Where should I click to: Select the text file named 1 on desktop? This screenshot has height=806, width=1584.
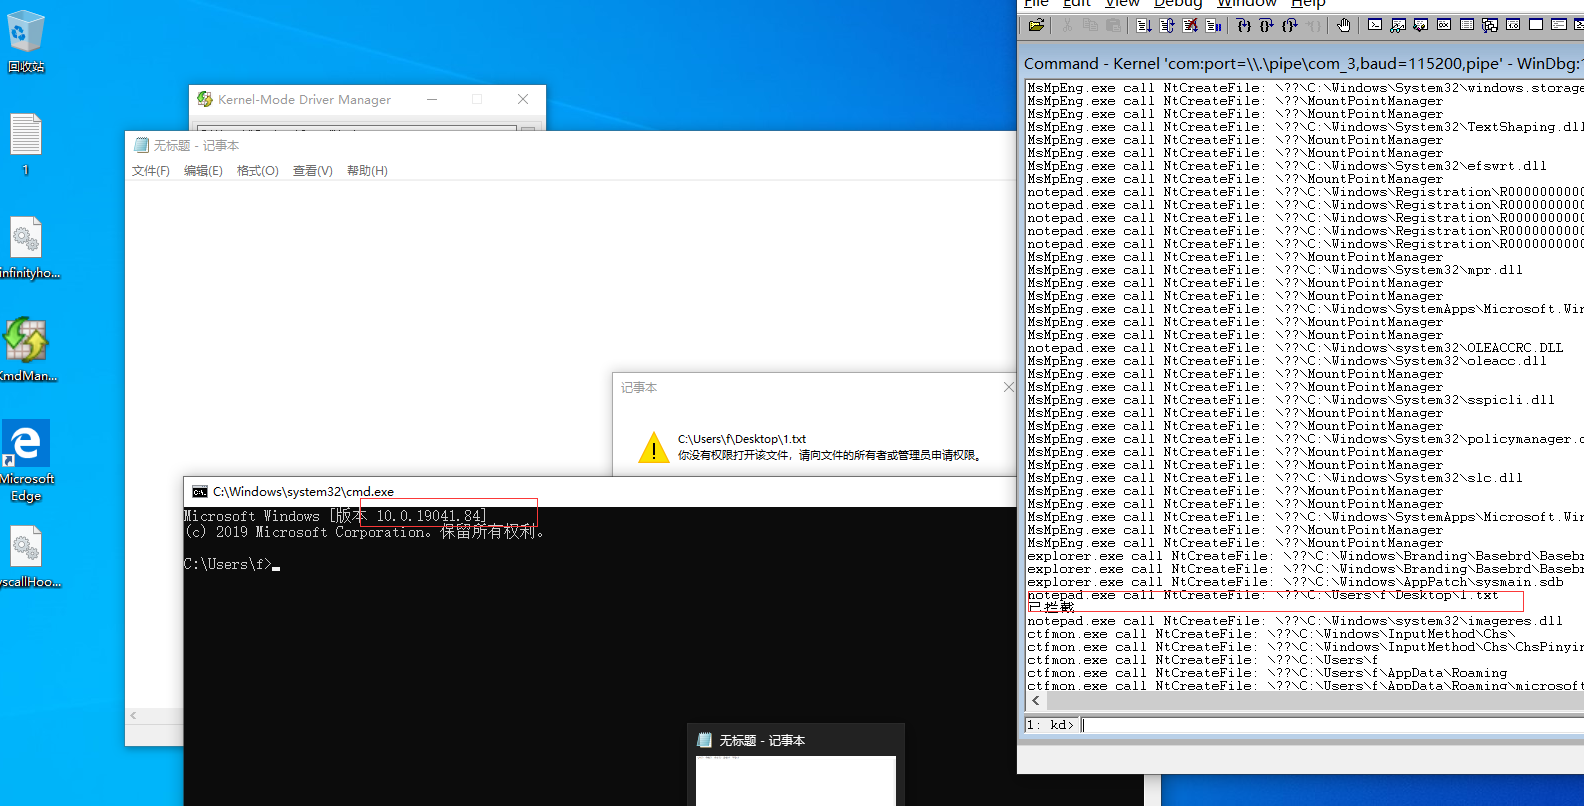click(26, 145)
